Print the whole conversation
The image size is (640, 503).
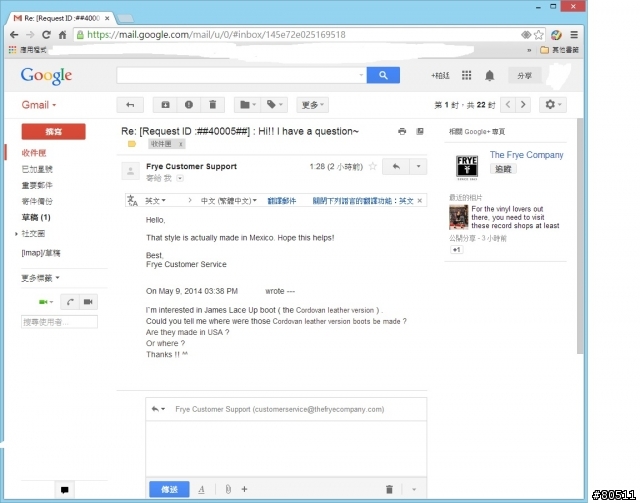point(402,131)
